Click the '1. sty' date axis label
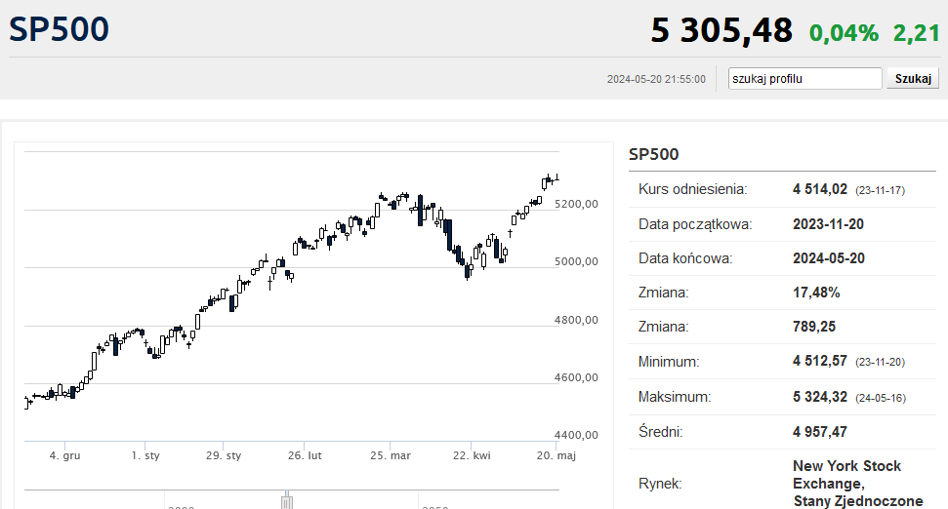The image size is (948, 509). click(146, 455)
